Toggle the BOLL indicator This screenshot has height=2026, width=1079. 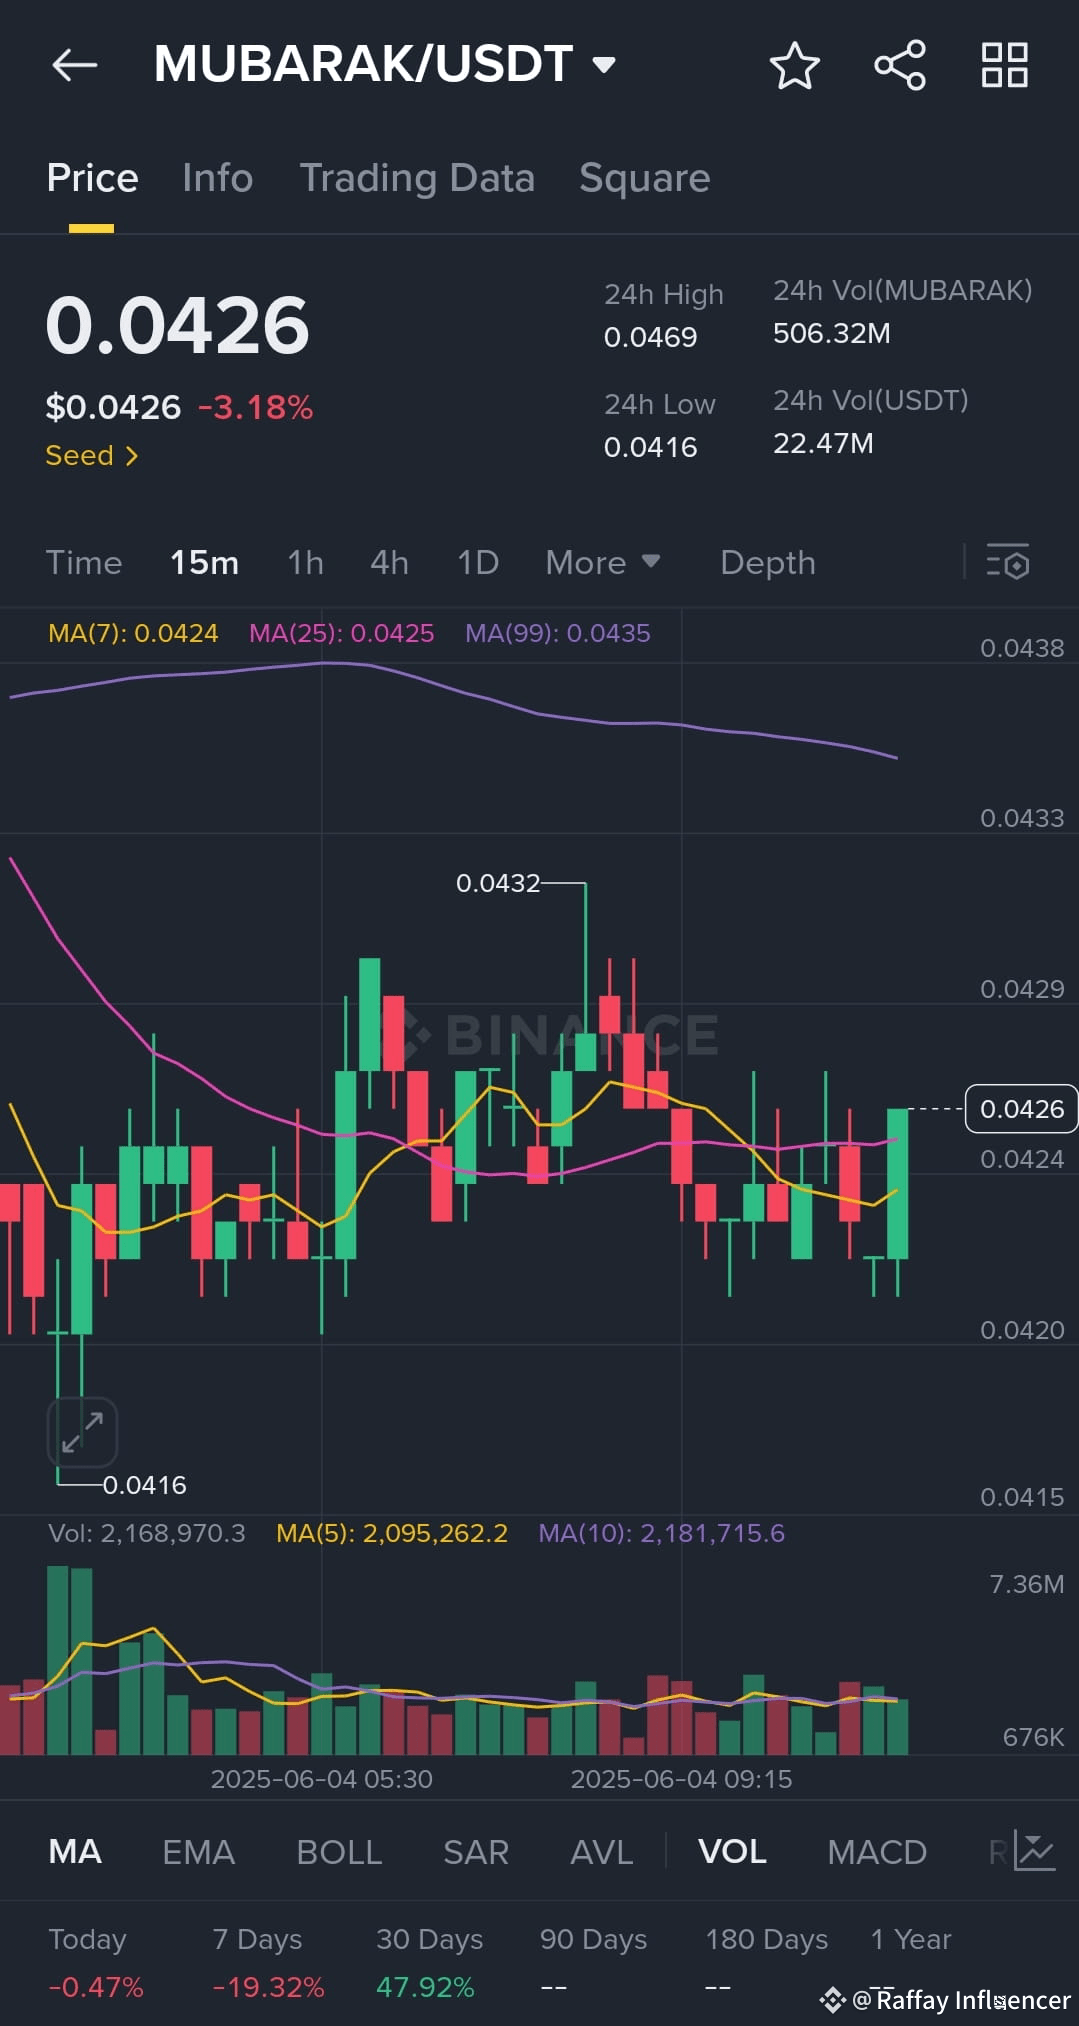340,1852
